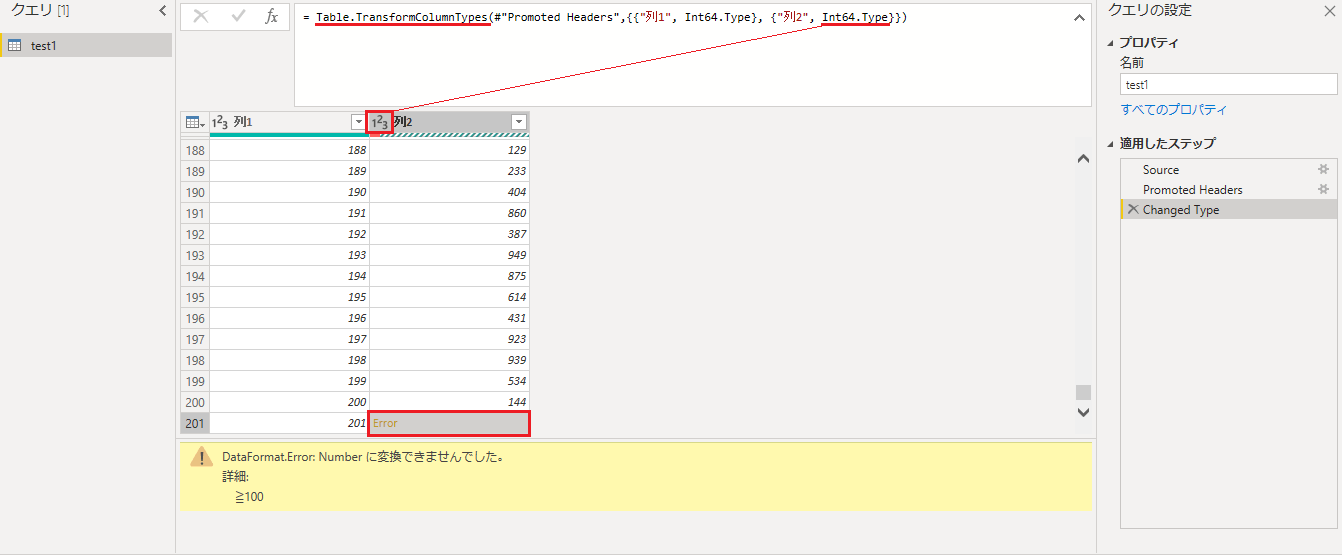Screen dimensions: 1342x555
Task: Click the grid scroll up arrow
Action: coord(1083,159)
